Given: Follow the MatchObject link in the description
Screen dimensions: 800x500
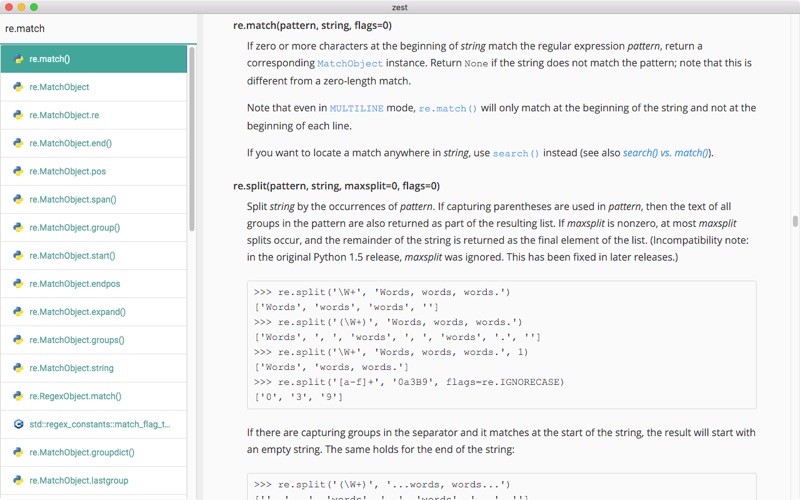Looking at the screenshot, I should [350, 64].
